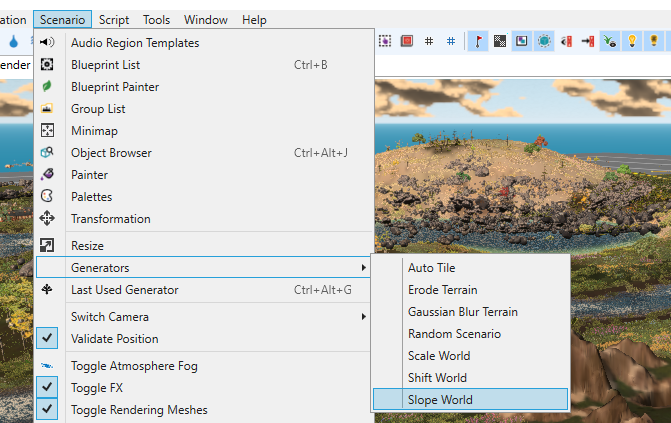This screenshot has height=423, width=671.
Task: Choose Random Scenario generator
Action: pos(470,334)
